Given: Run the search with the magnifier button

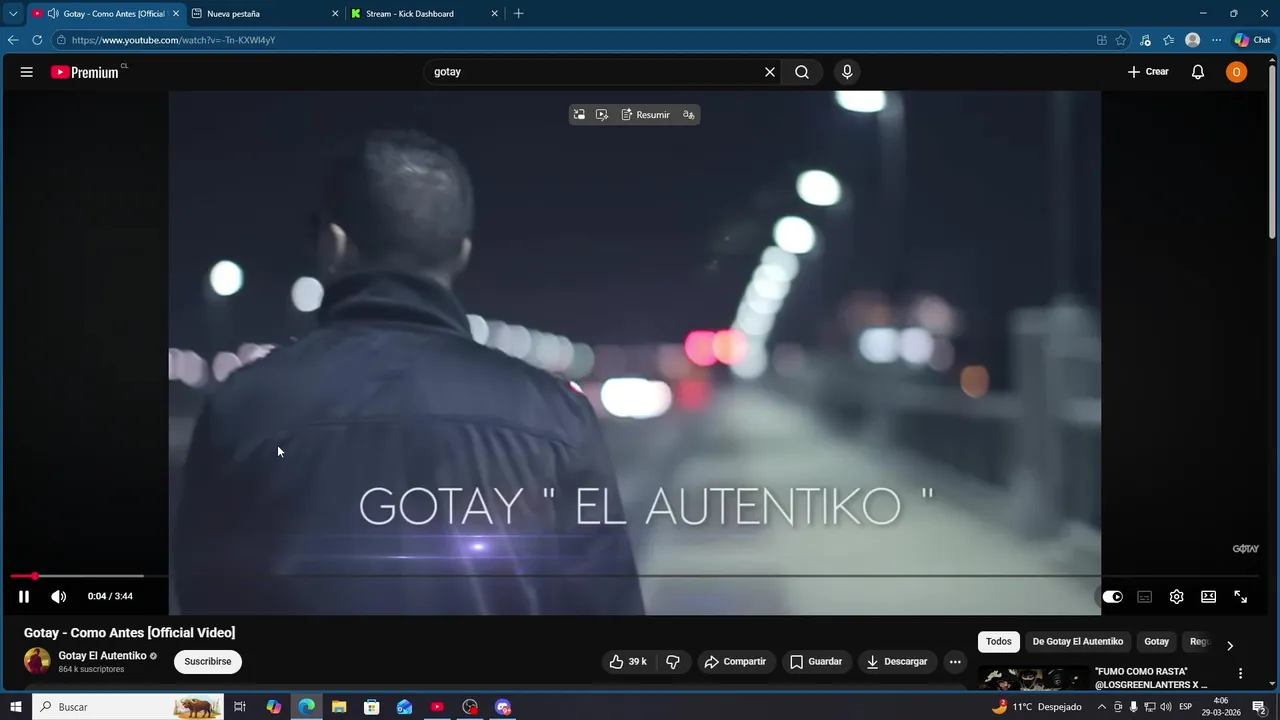Looking at the screenshot, I should [x=802, y=72].
